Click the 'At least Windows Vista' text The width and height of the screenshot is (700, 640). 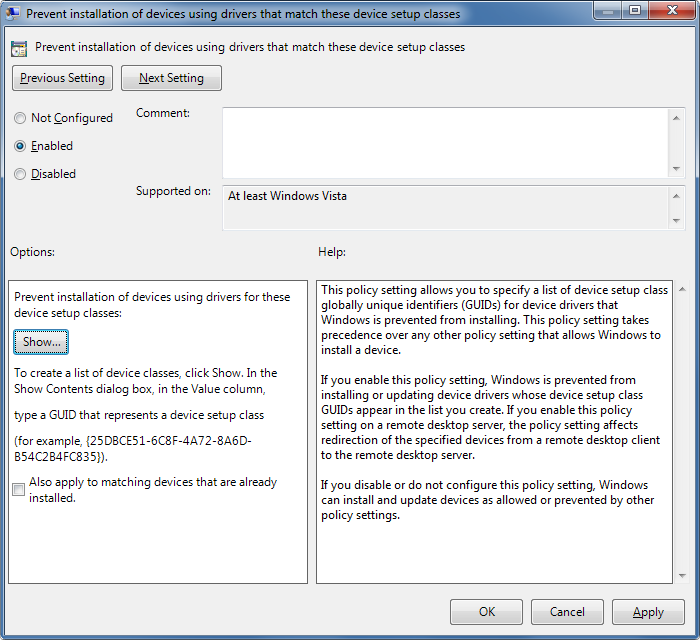[x=287, y=196]
